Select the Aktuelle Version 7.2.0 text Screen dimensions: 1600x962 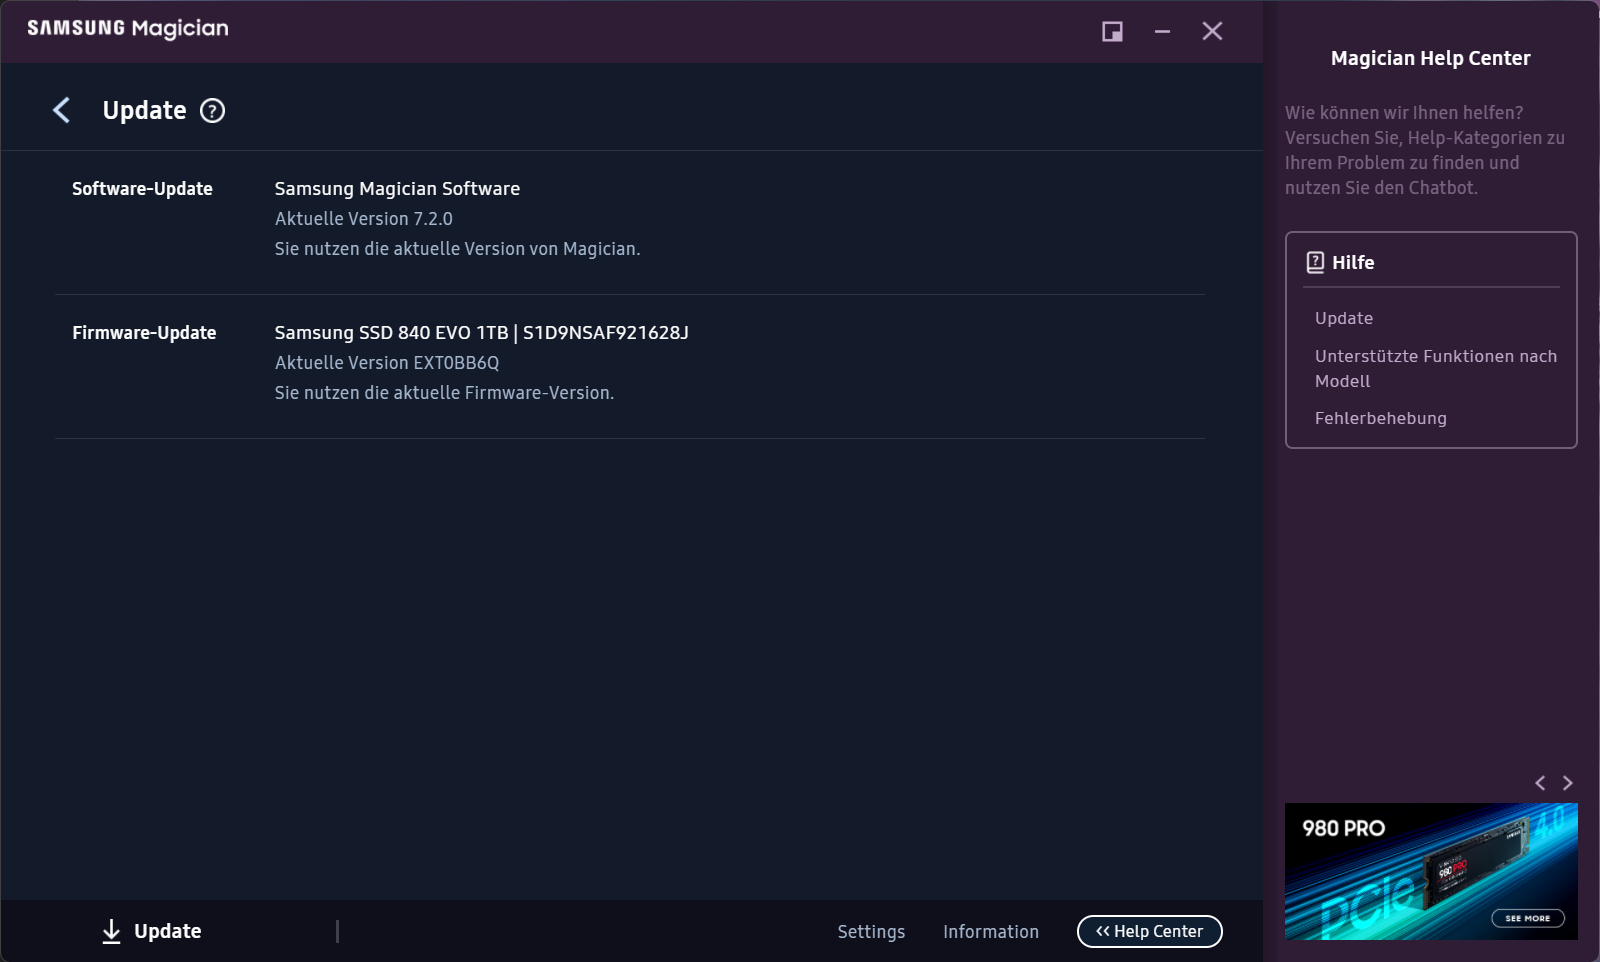(364, 219)
